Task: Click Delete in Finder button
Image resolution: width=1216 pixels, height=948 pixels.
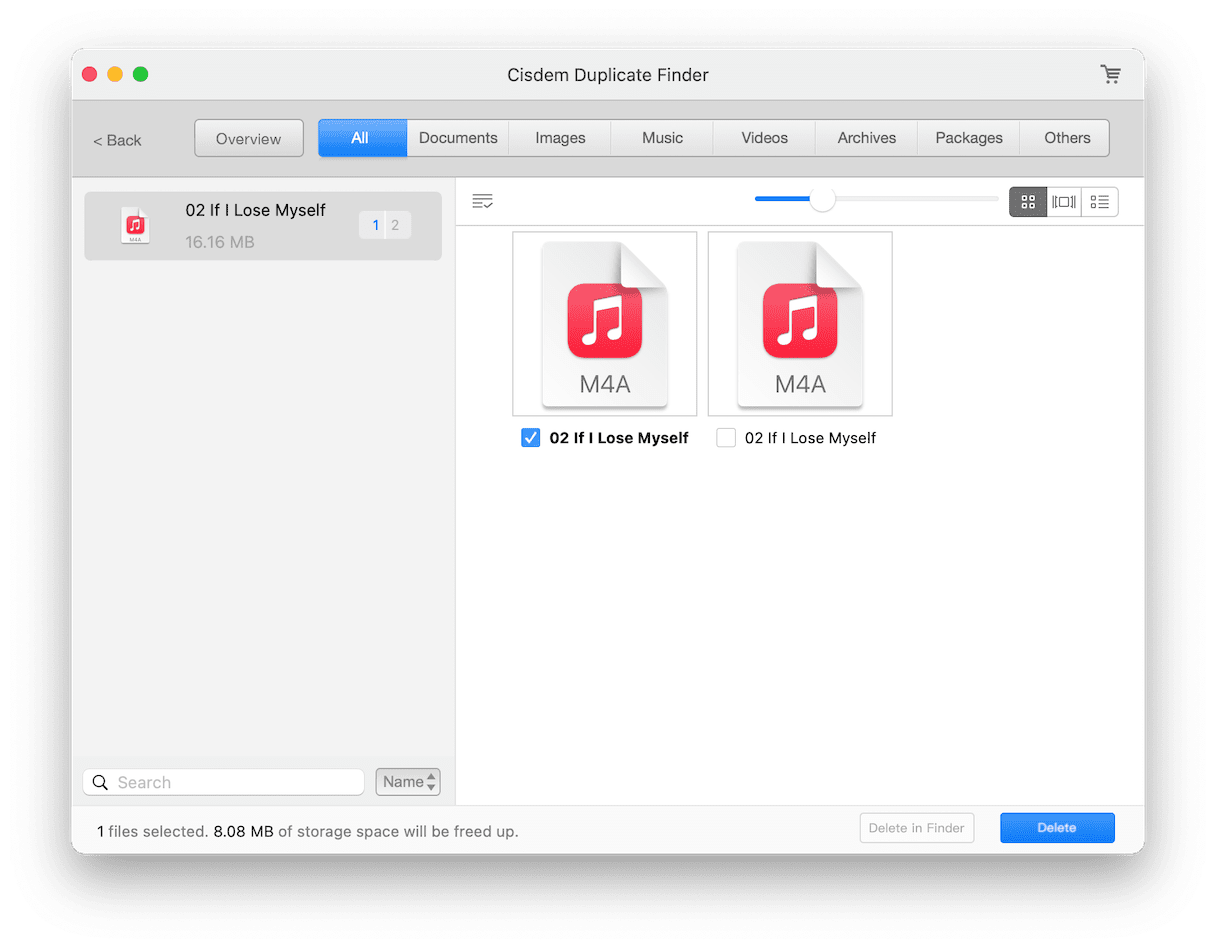Action: tap(917, 828)
